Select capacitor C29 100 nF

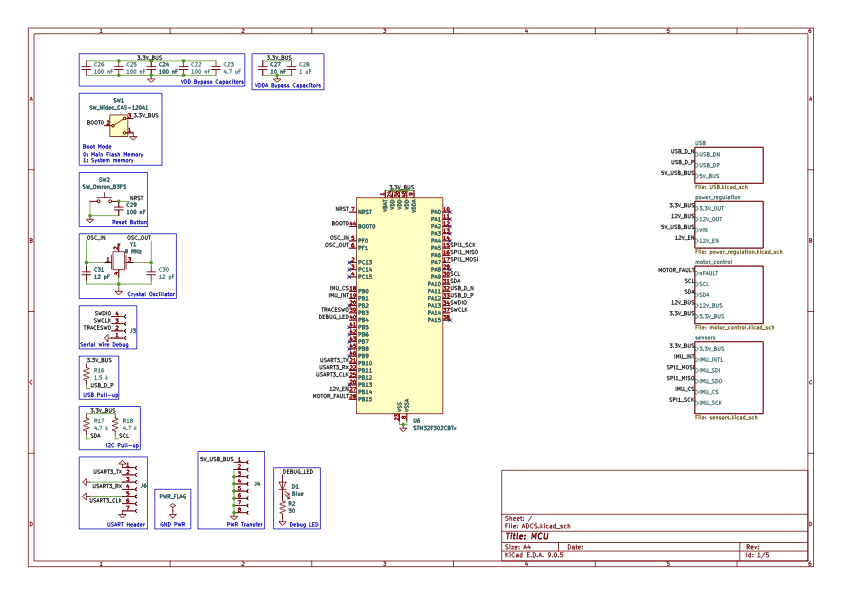click(x=119, y=208)
